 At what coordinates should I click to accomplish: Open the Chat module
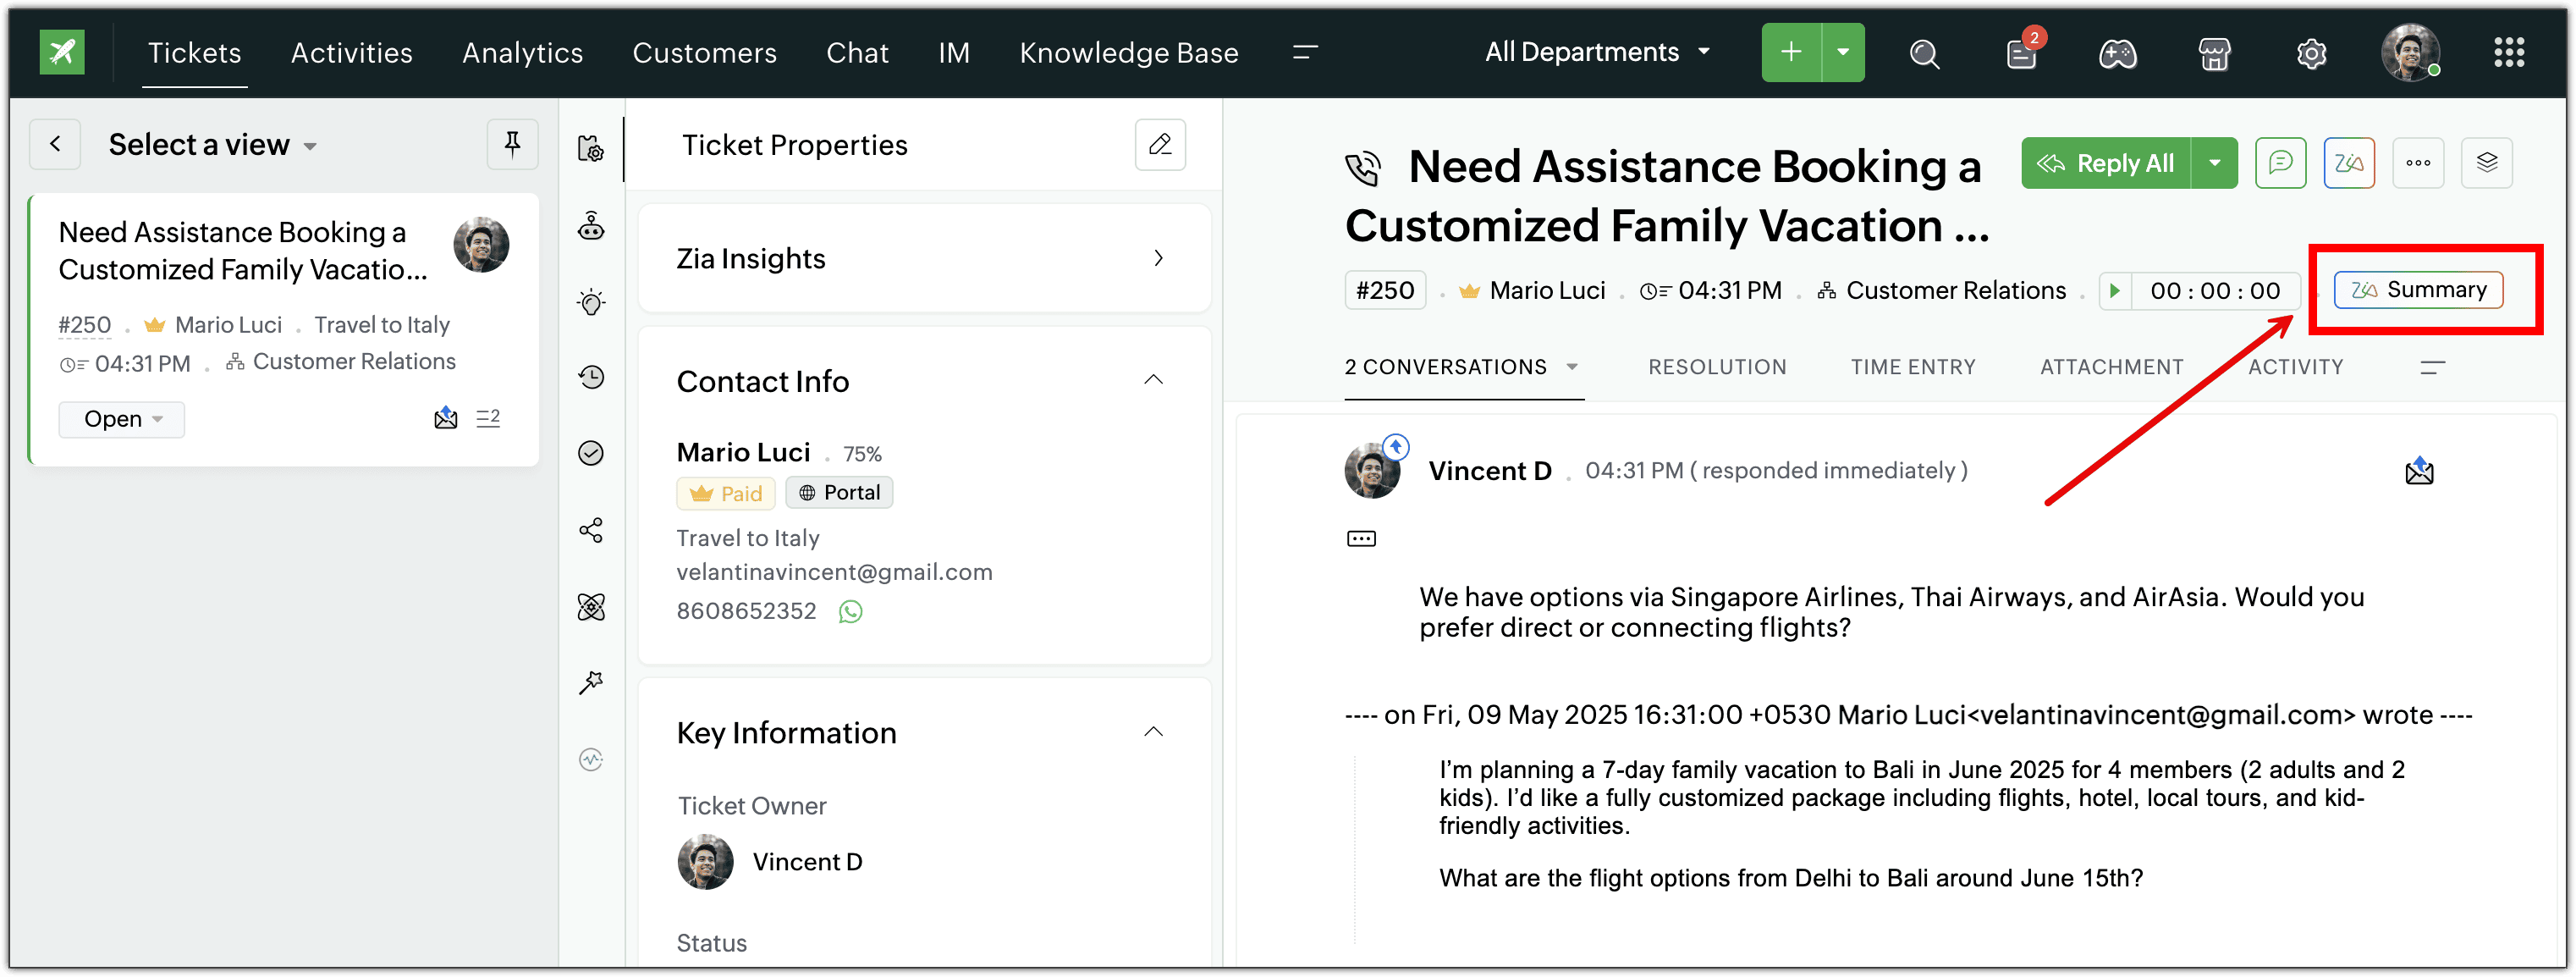click(x=857, y=52)
